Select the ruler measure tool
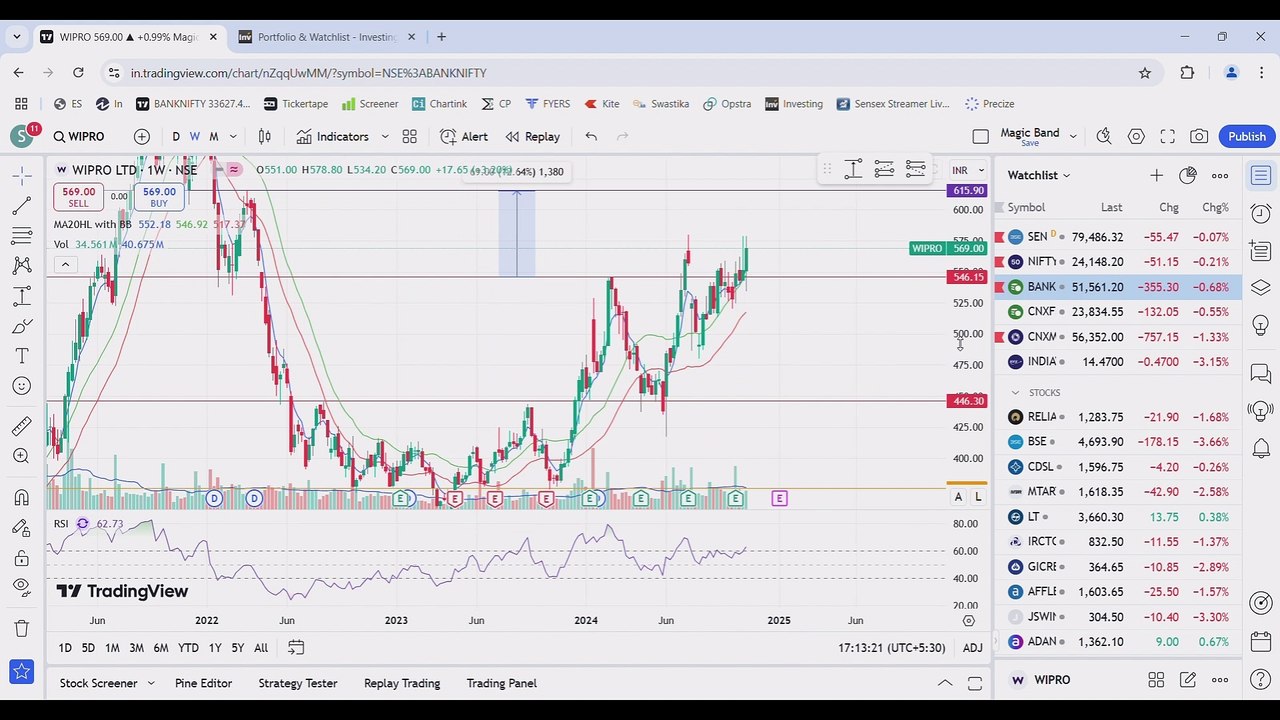Screen dimensions: 1280x720 click(x=21, y=426)
